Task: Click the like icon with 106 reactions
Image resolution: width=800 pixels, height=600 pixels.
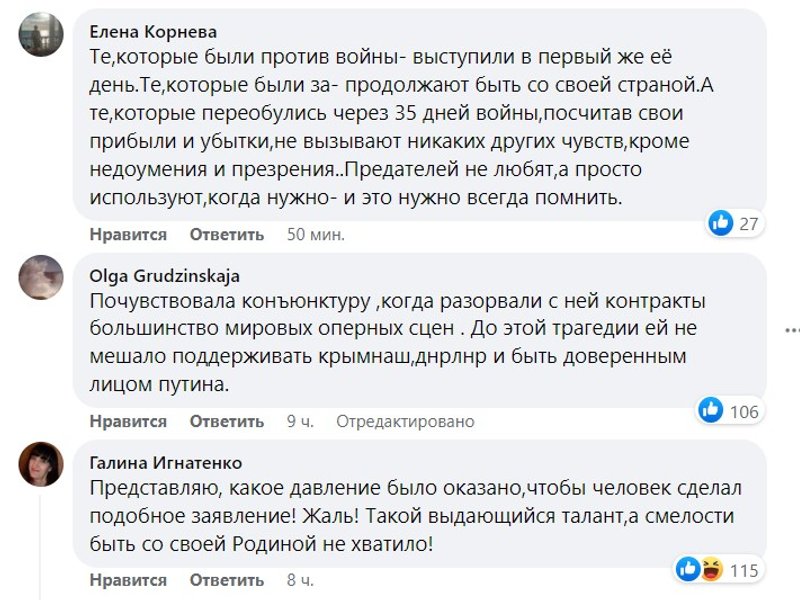Action: pyautogui.click(x=712, y=410)
